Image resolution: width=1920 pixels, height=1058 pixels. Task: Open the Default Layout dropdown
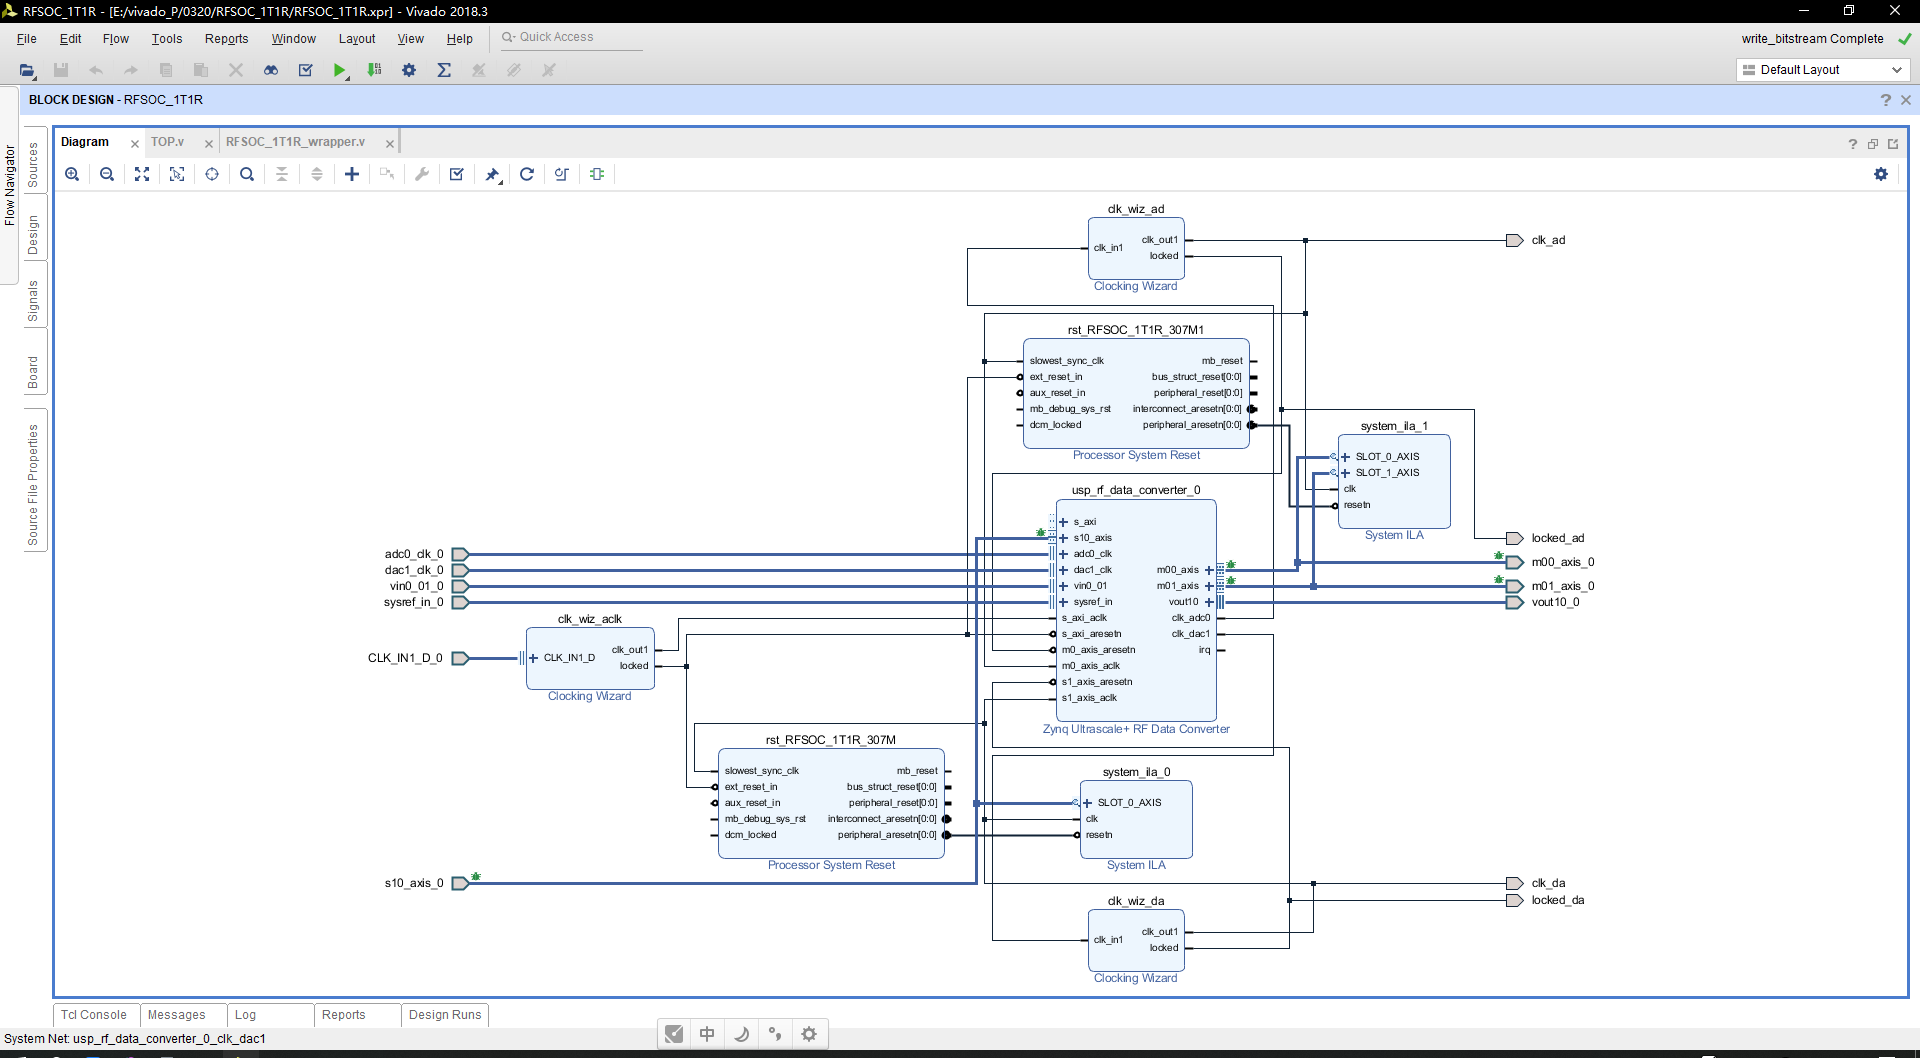(1897, 70)
